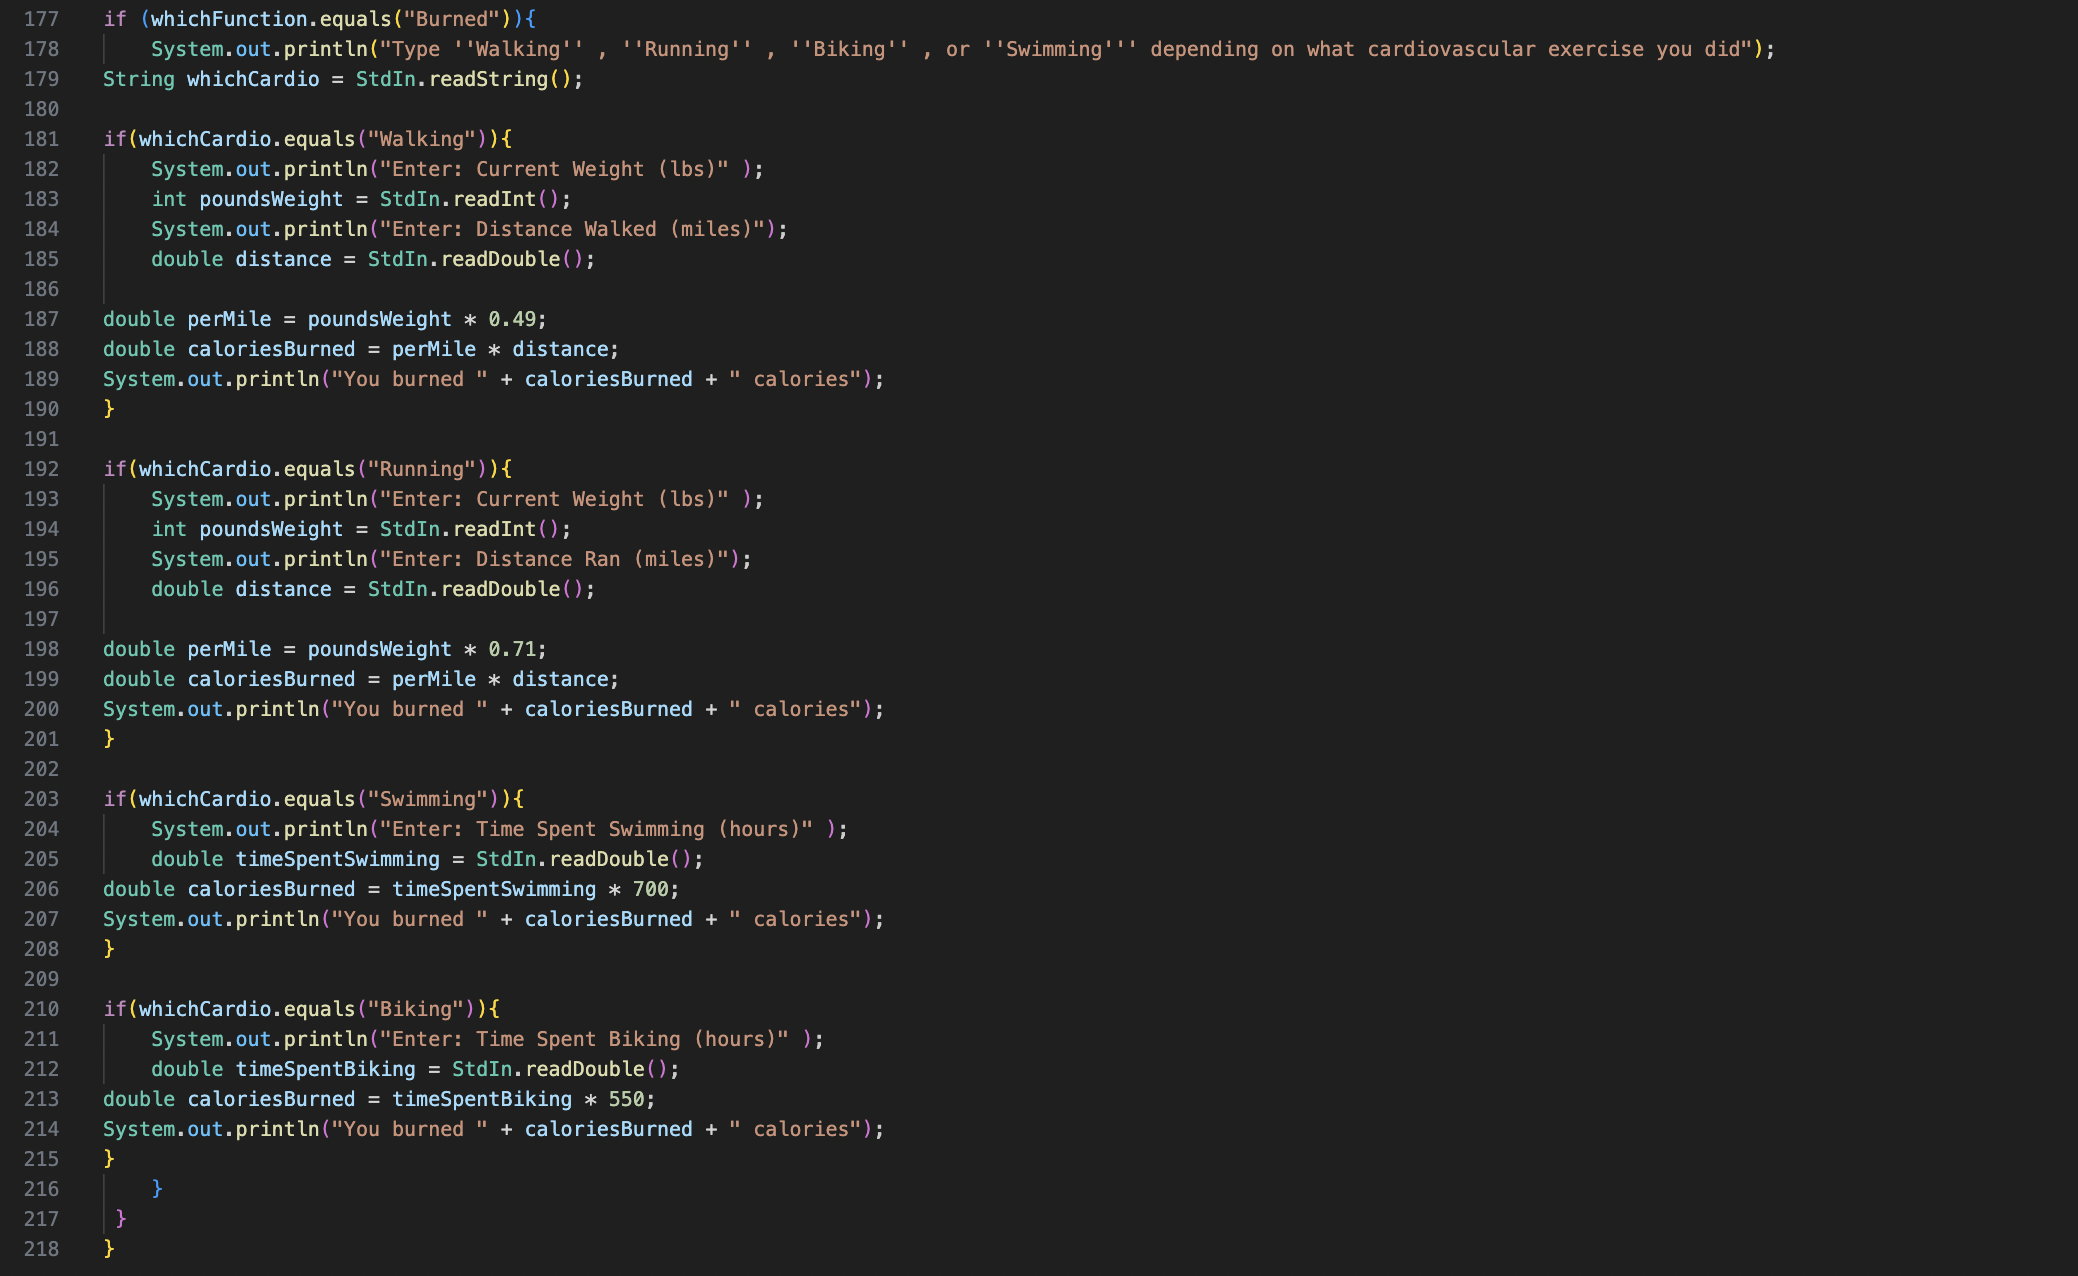Place cursor on the 0.71 multiplier value
The width and height of the screenshot is (2078, 1276).
pos(512,649)
